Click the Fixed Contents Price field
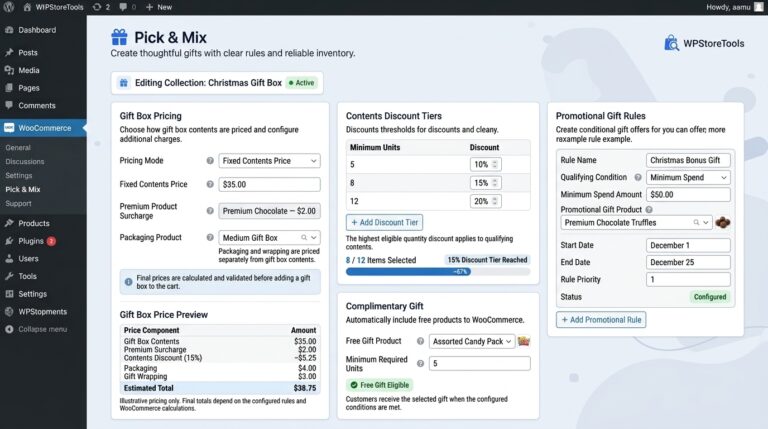768x429 pixels. point(269,184)
